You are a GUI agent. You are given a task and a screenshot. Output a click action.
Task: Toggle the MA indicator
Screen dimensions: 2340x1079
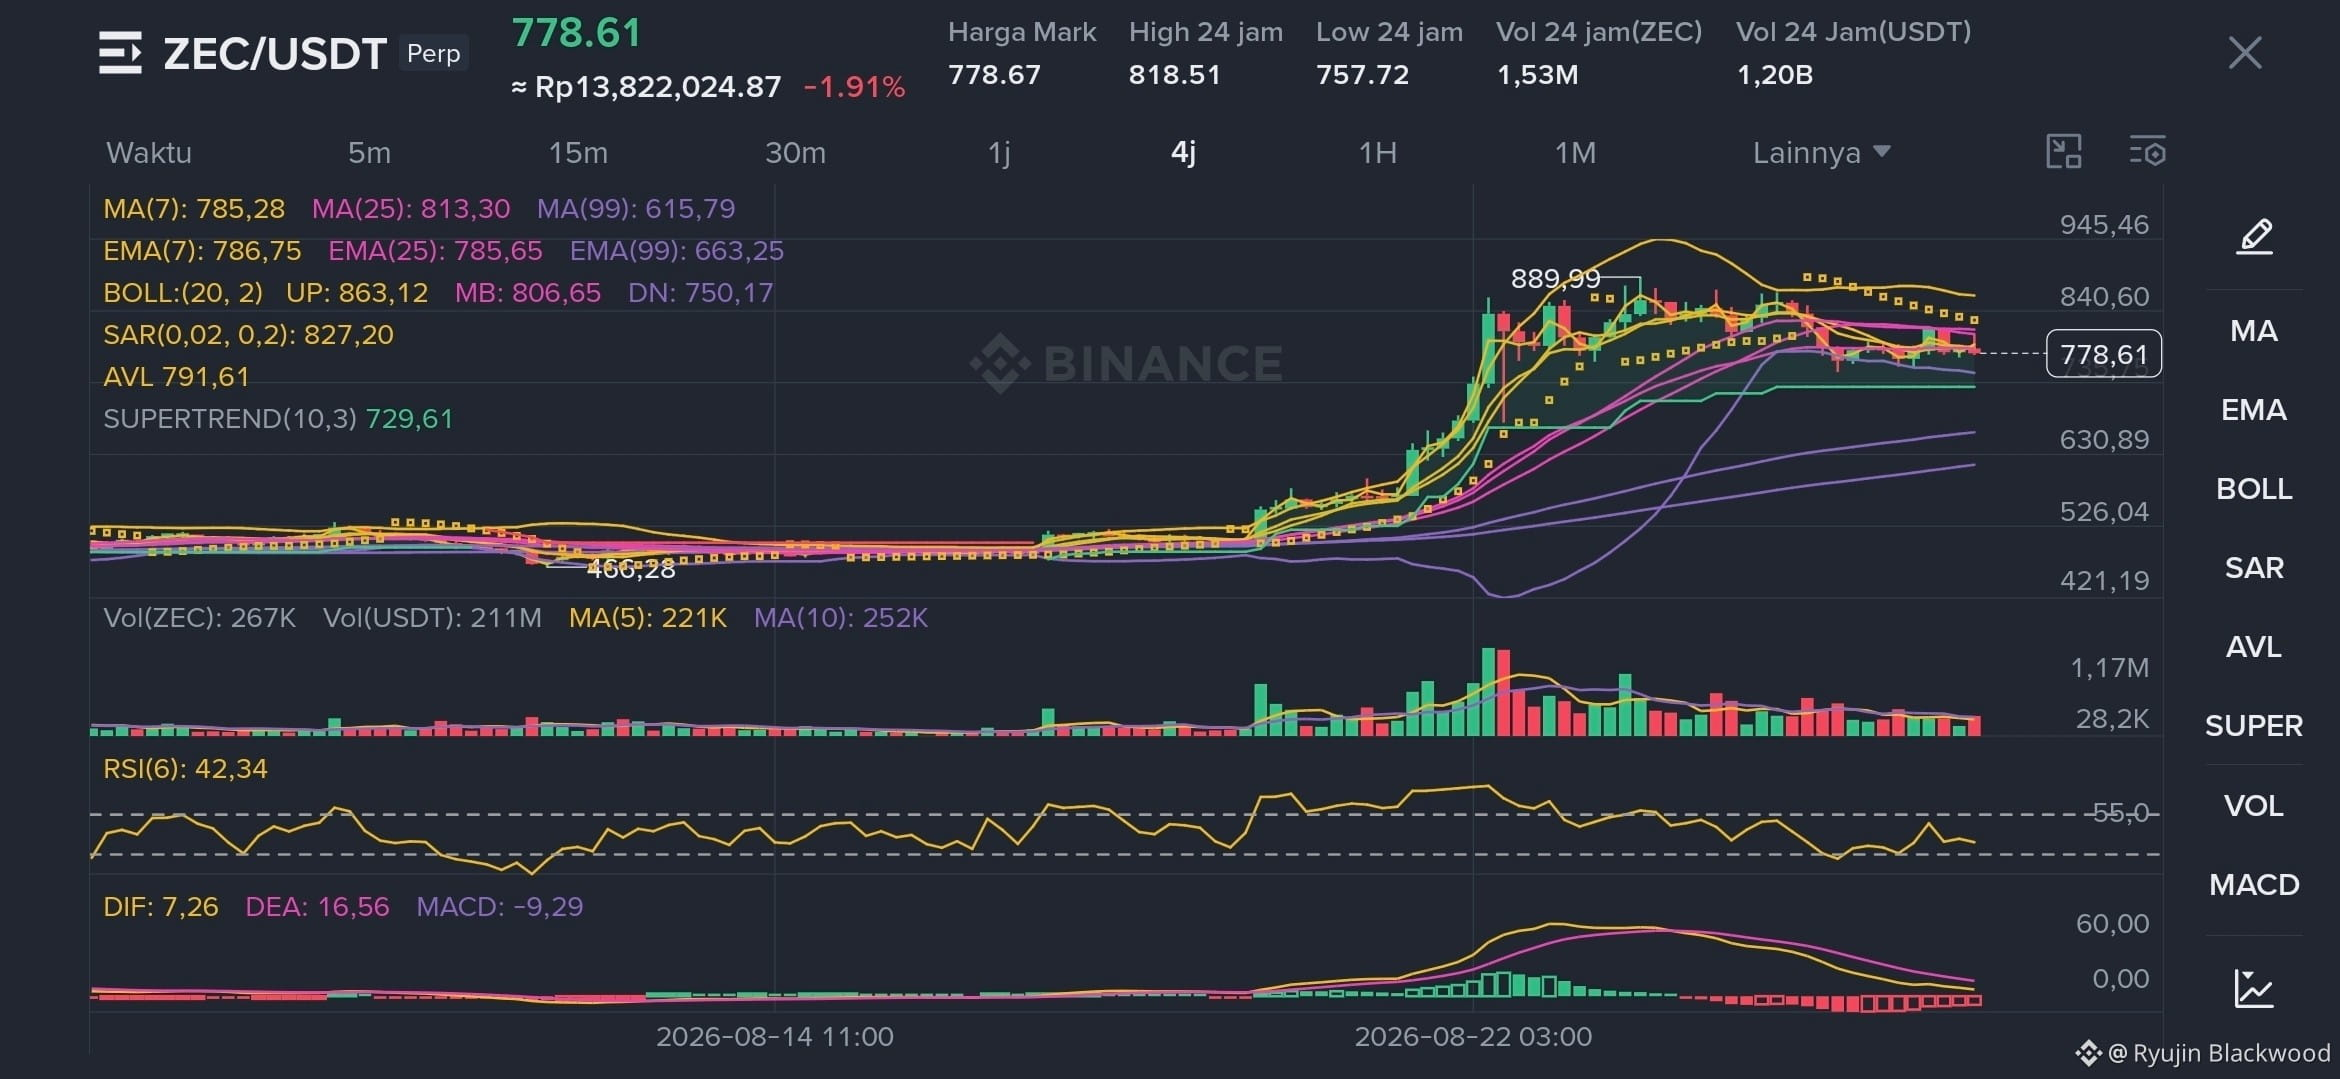pos(2254,331)
